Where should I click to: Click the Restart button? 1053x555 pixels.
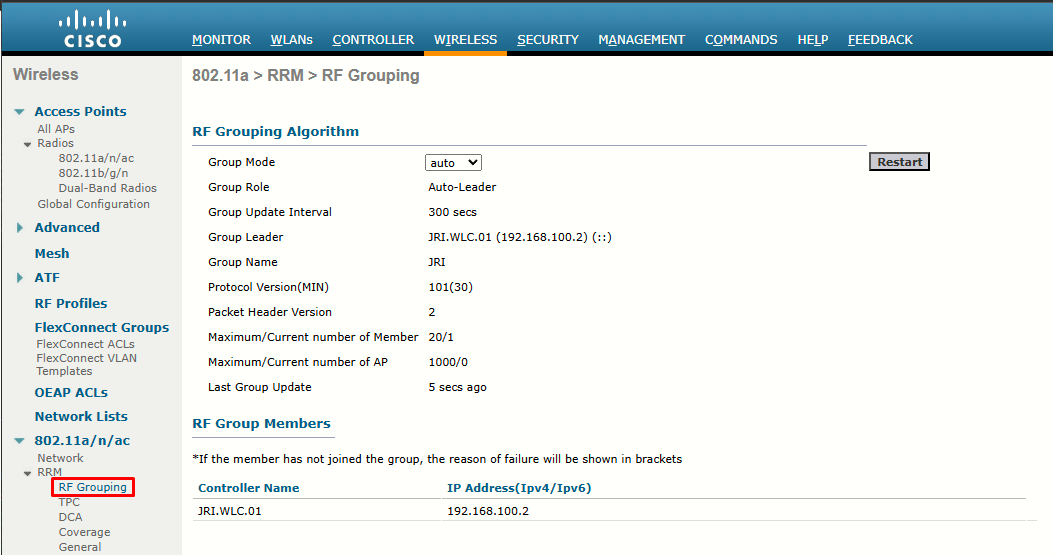coord(899,162)
